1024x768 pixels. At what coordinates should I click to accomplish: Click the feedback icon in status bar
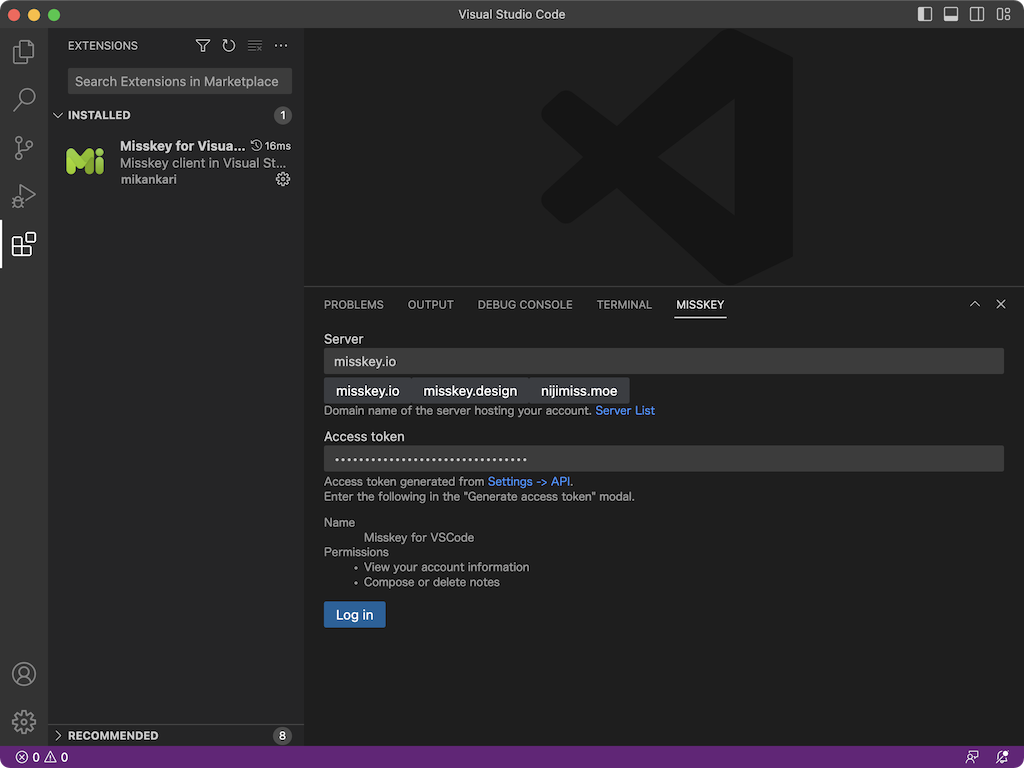[972, 757]
